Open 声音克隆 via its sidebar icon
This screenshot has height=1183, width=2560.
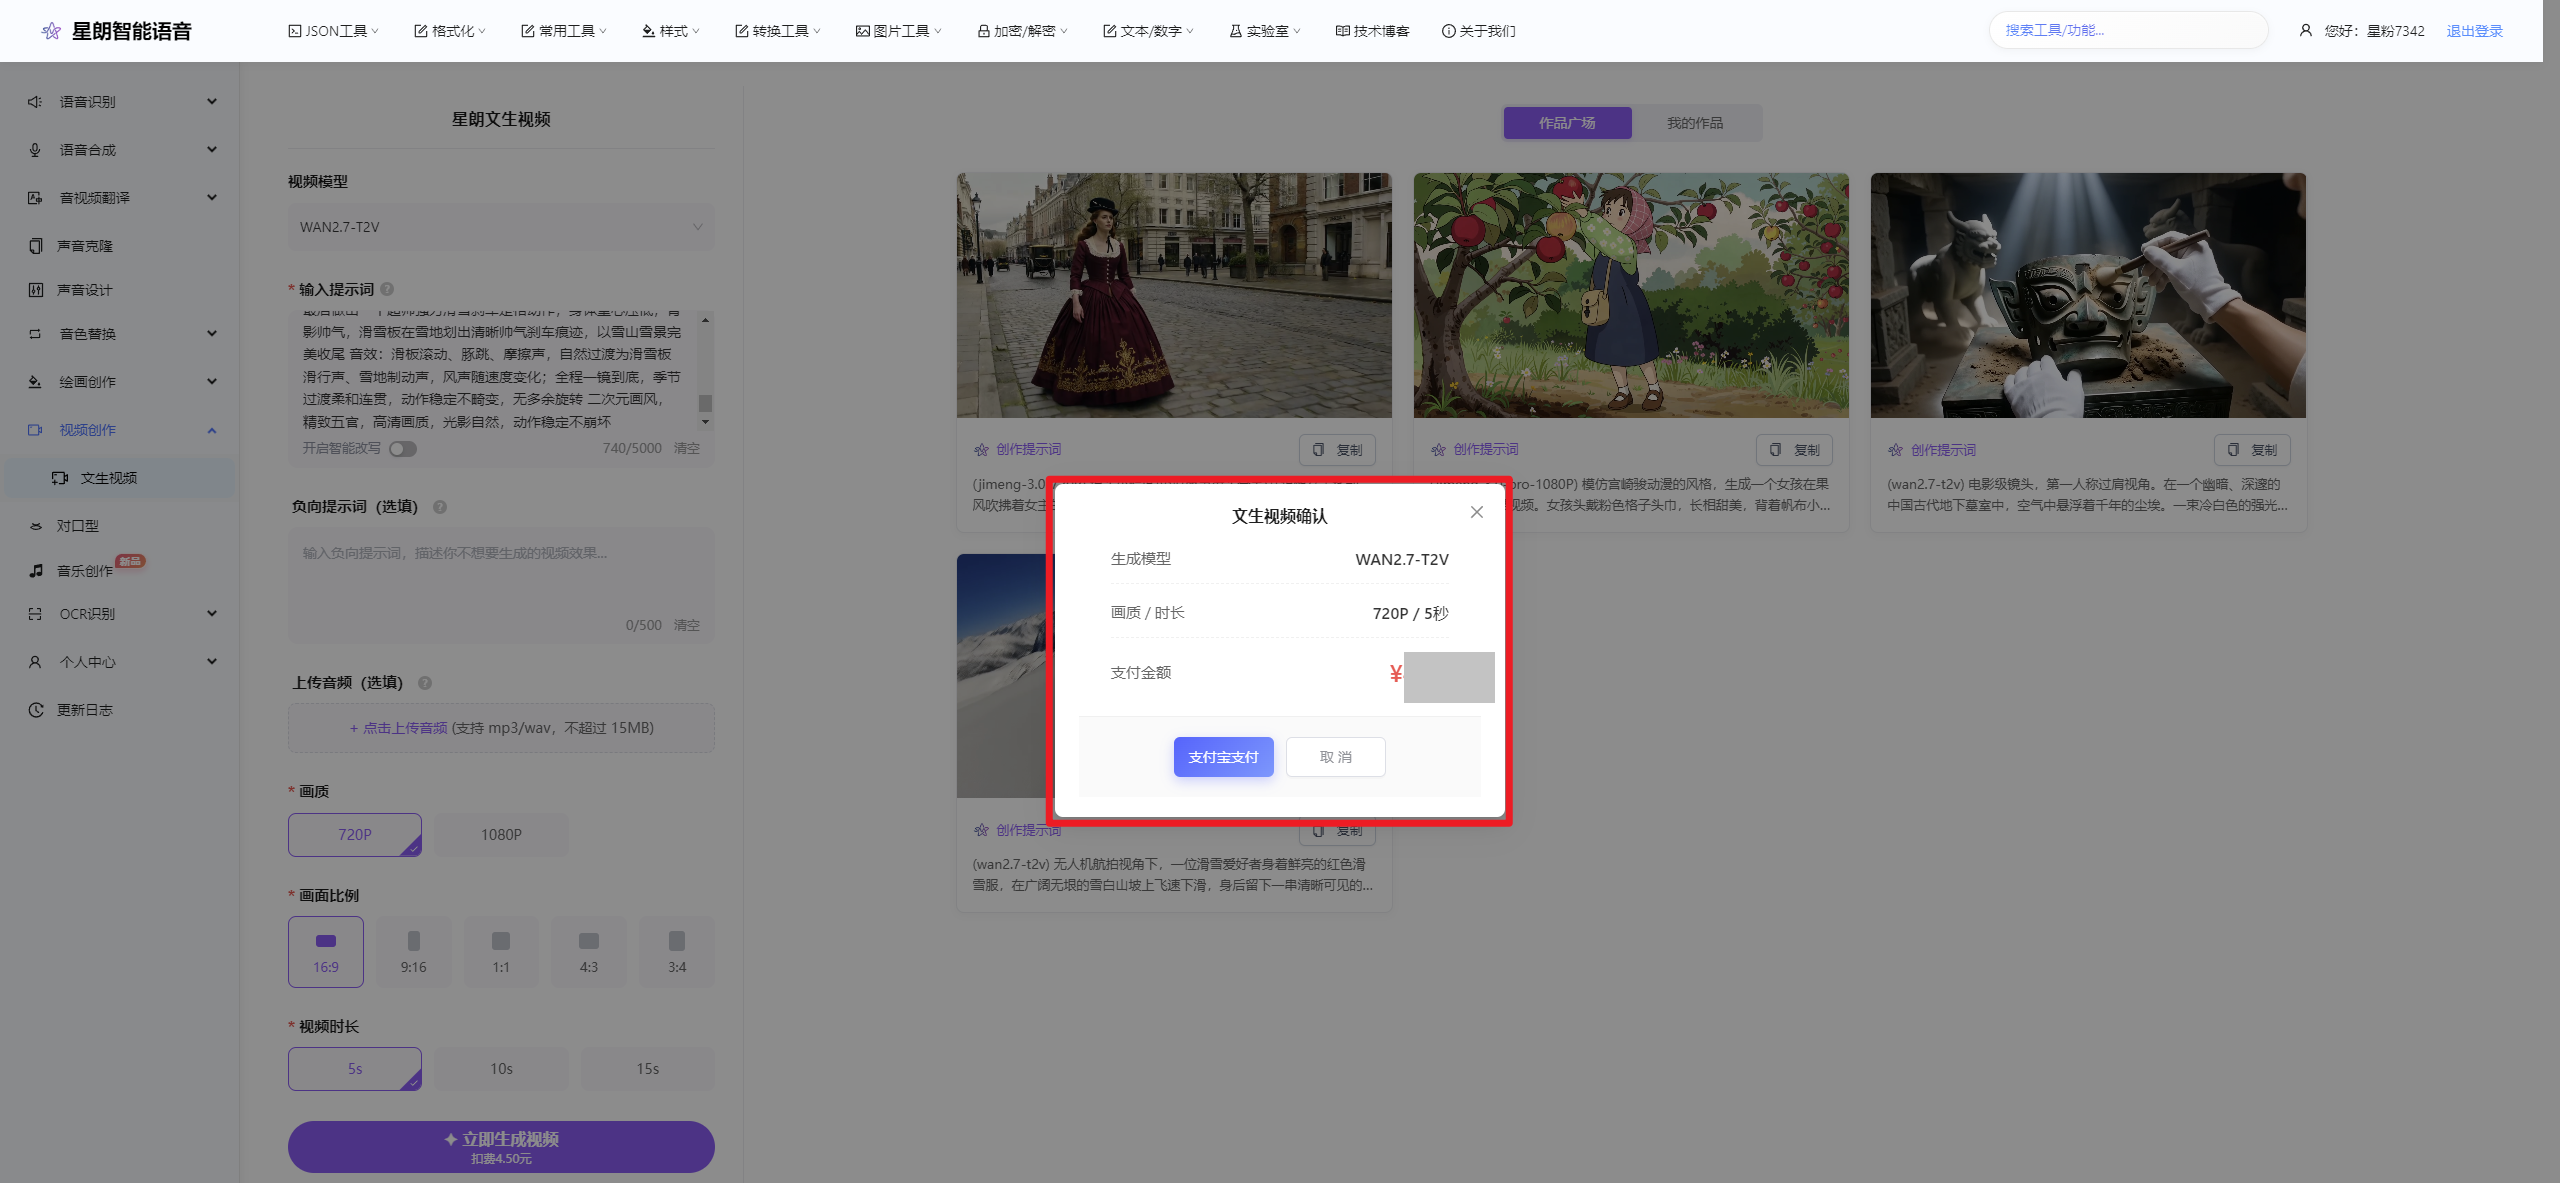point(35,246)
